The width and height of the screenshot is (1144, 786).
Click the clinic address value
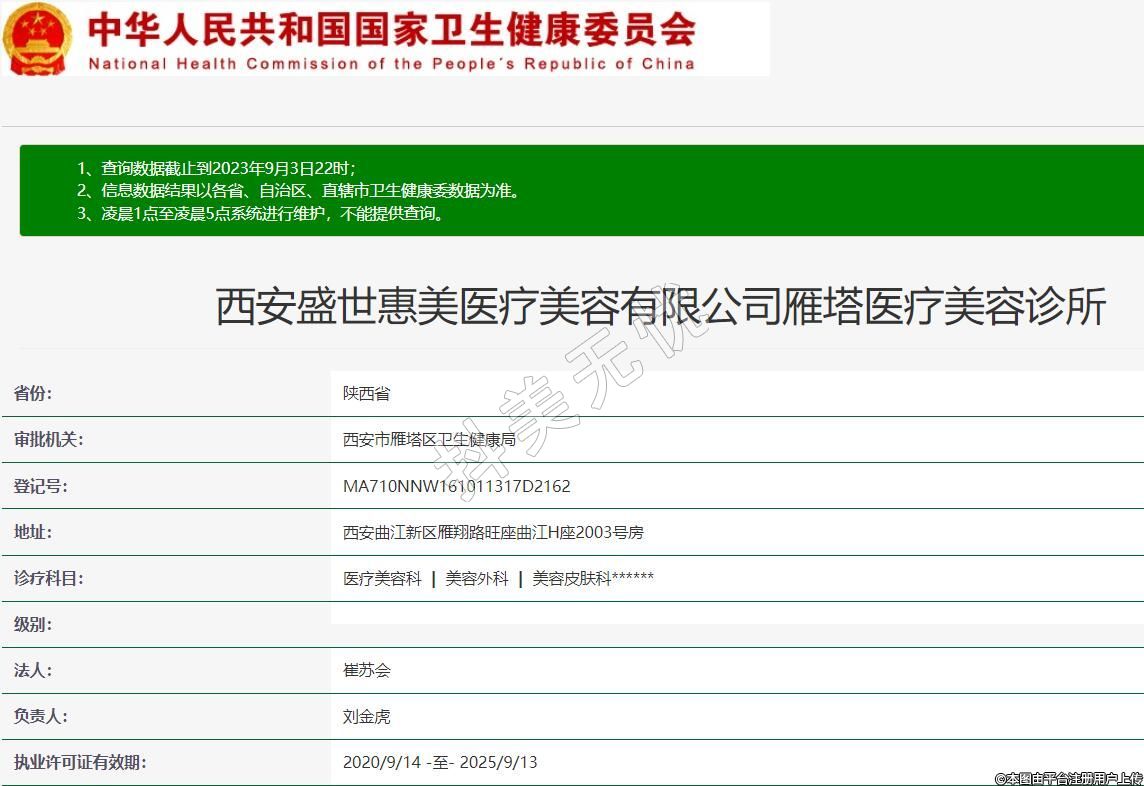[x=493, y=532]
